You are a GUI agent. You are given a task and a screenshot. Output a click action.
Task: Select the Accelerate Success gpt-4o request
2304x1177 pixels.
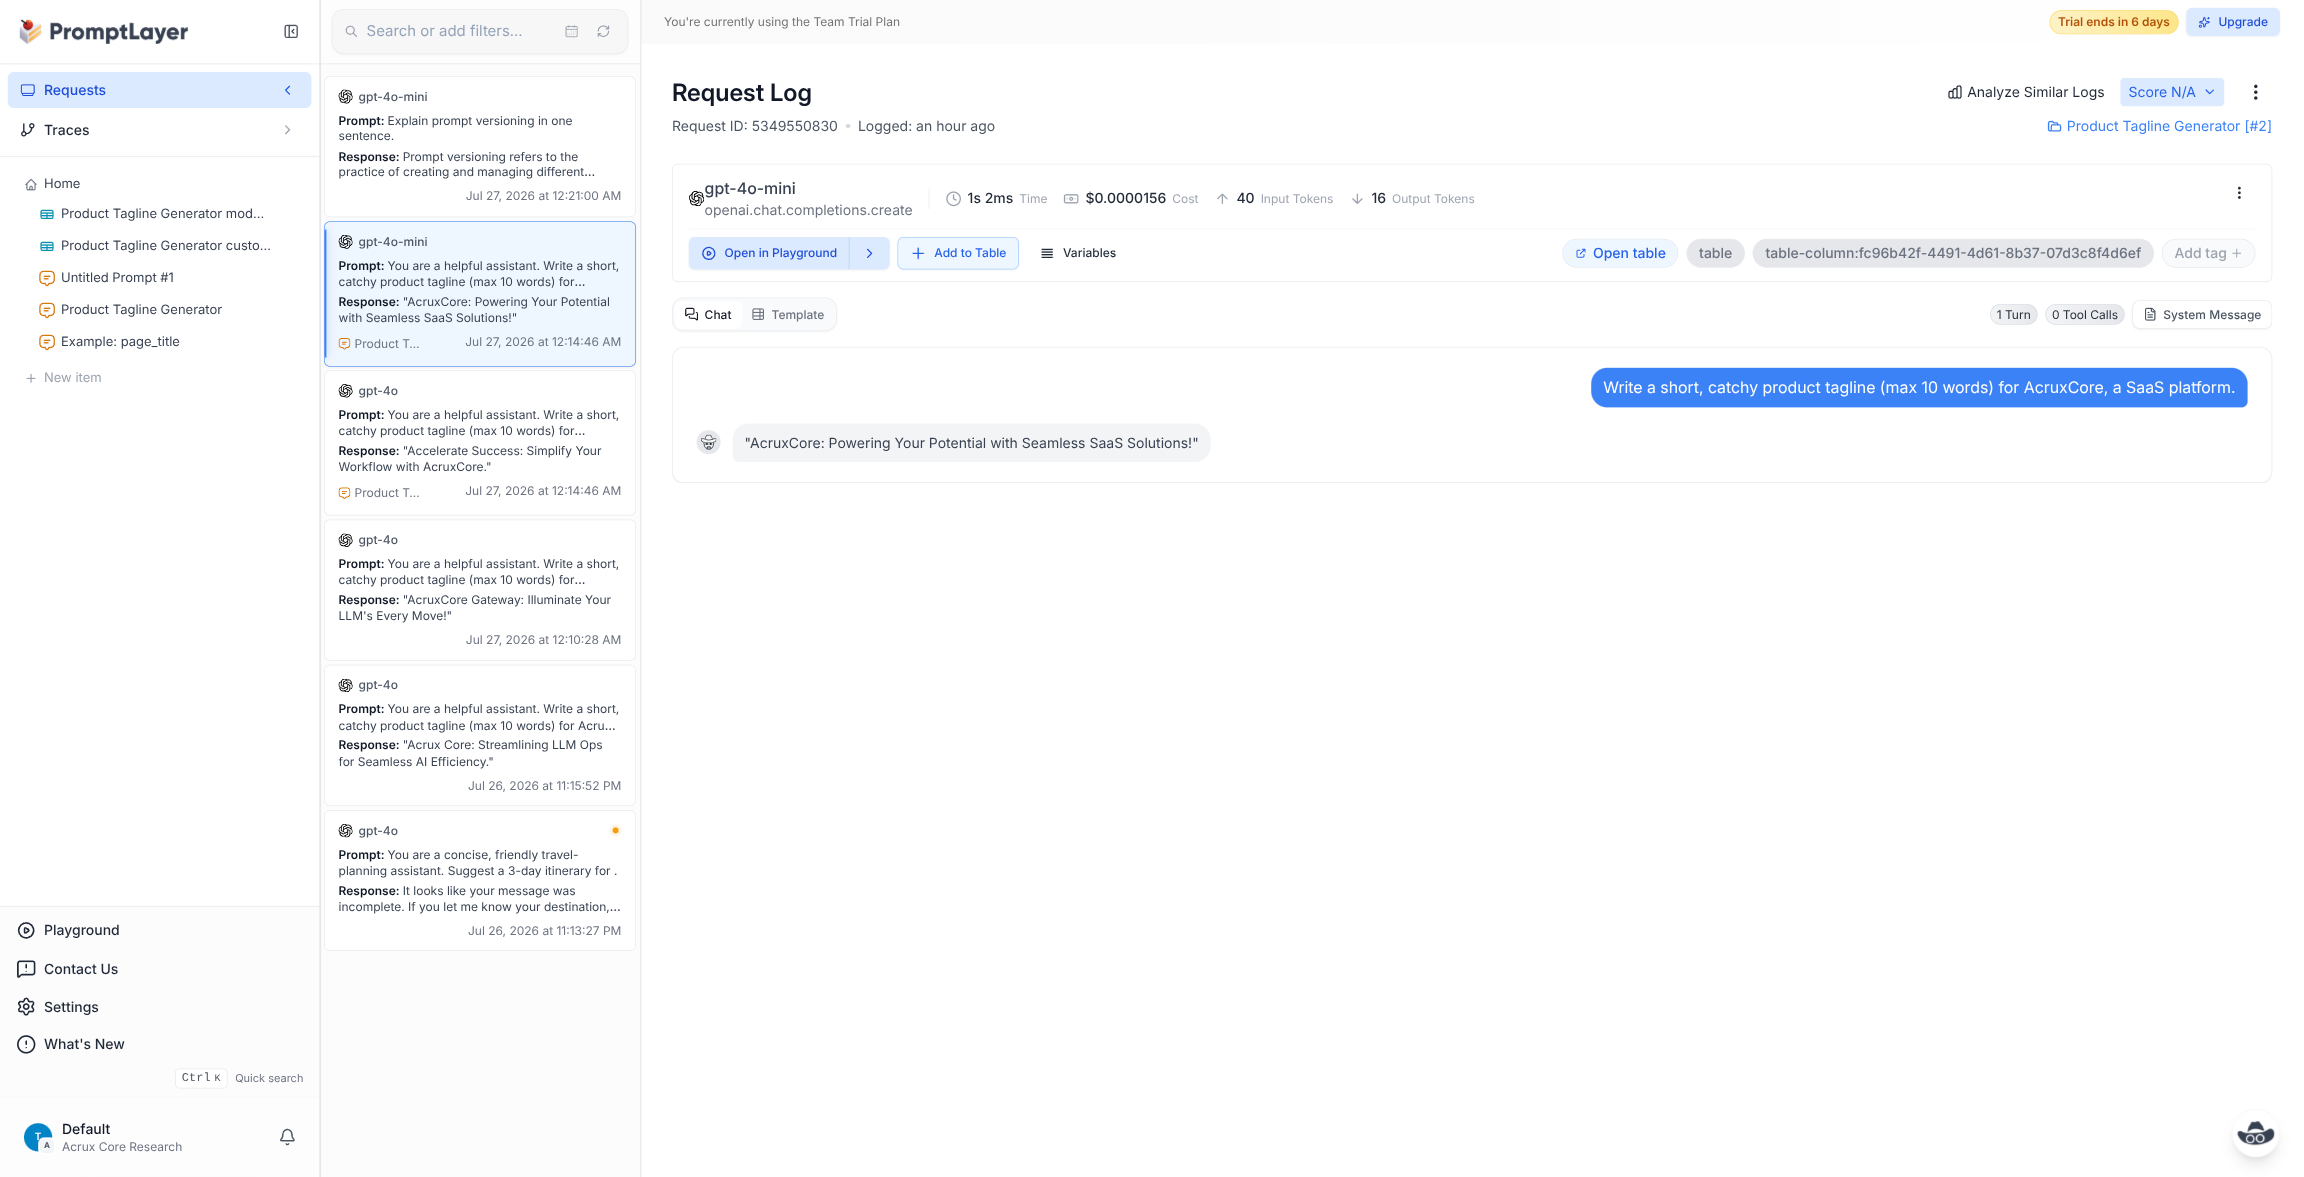(x=480, y=442)
